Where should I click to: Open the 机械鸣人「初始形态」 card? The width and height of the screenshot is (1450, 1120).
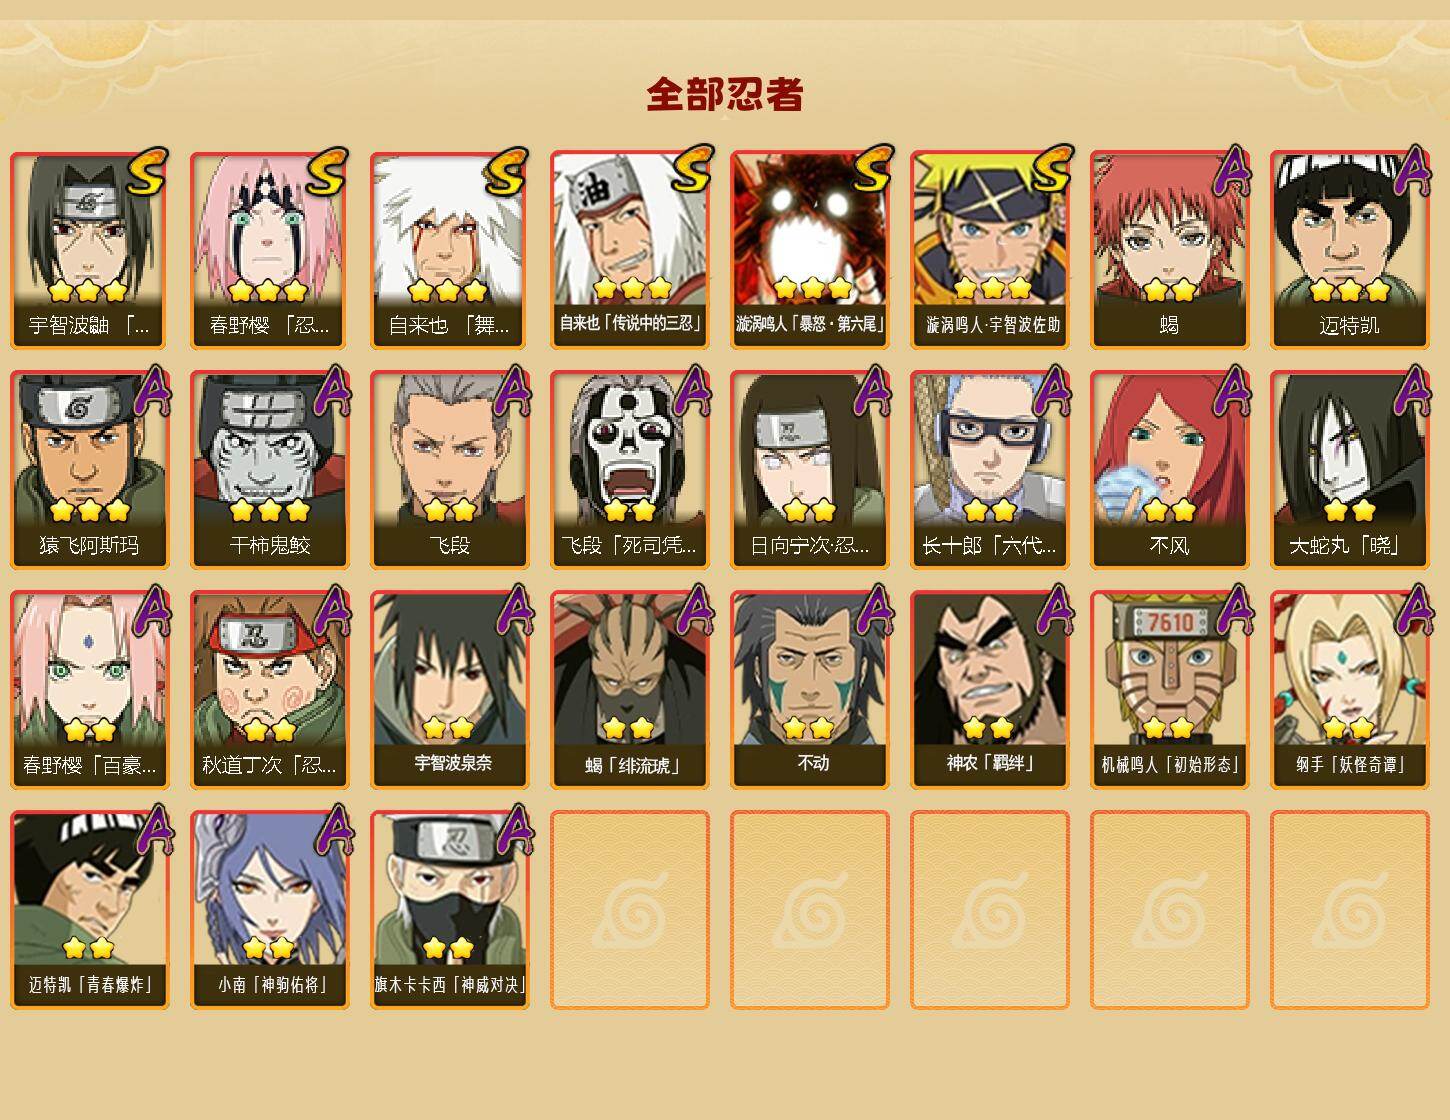[x=1169, y=690]
